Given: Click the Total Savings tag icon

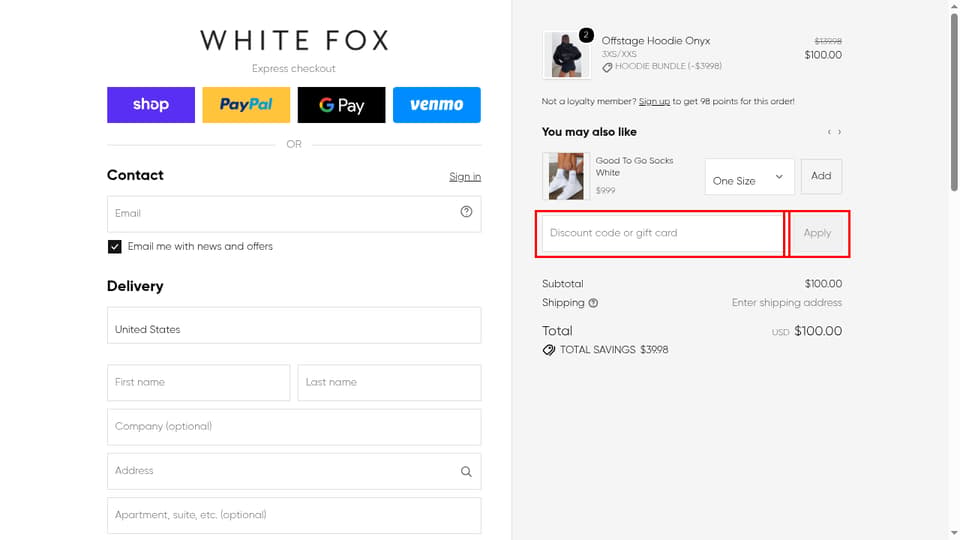Looking at the screenshot, I should click(x=549, y=350).
